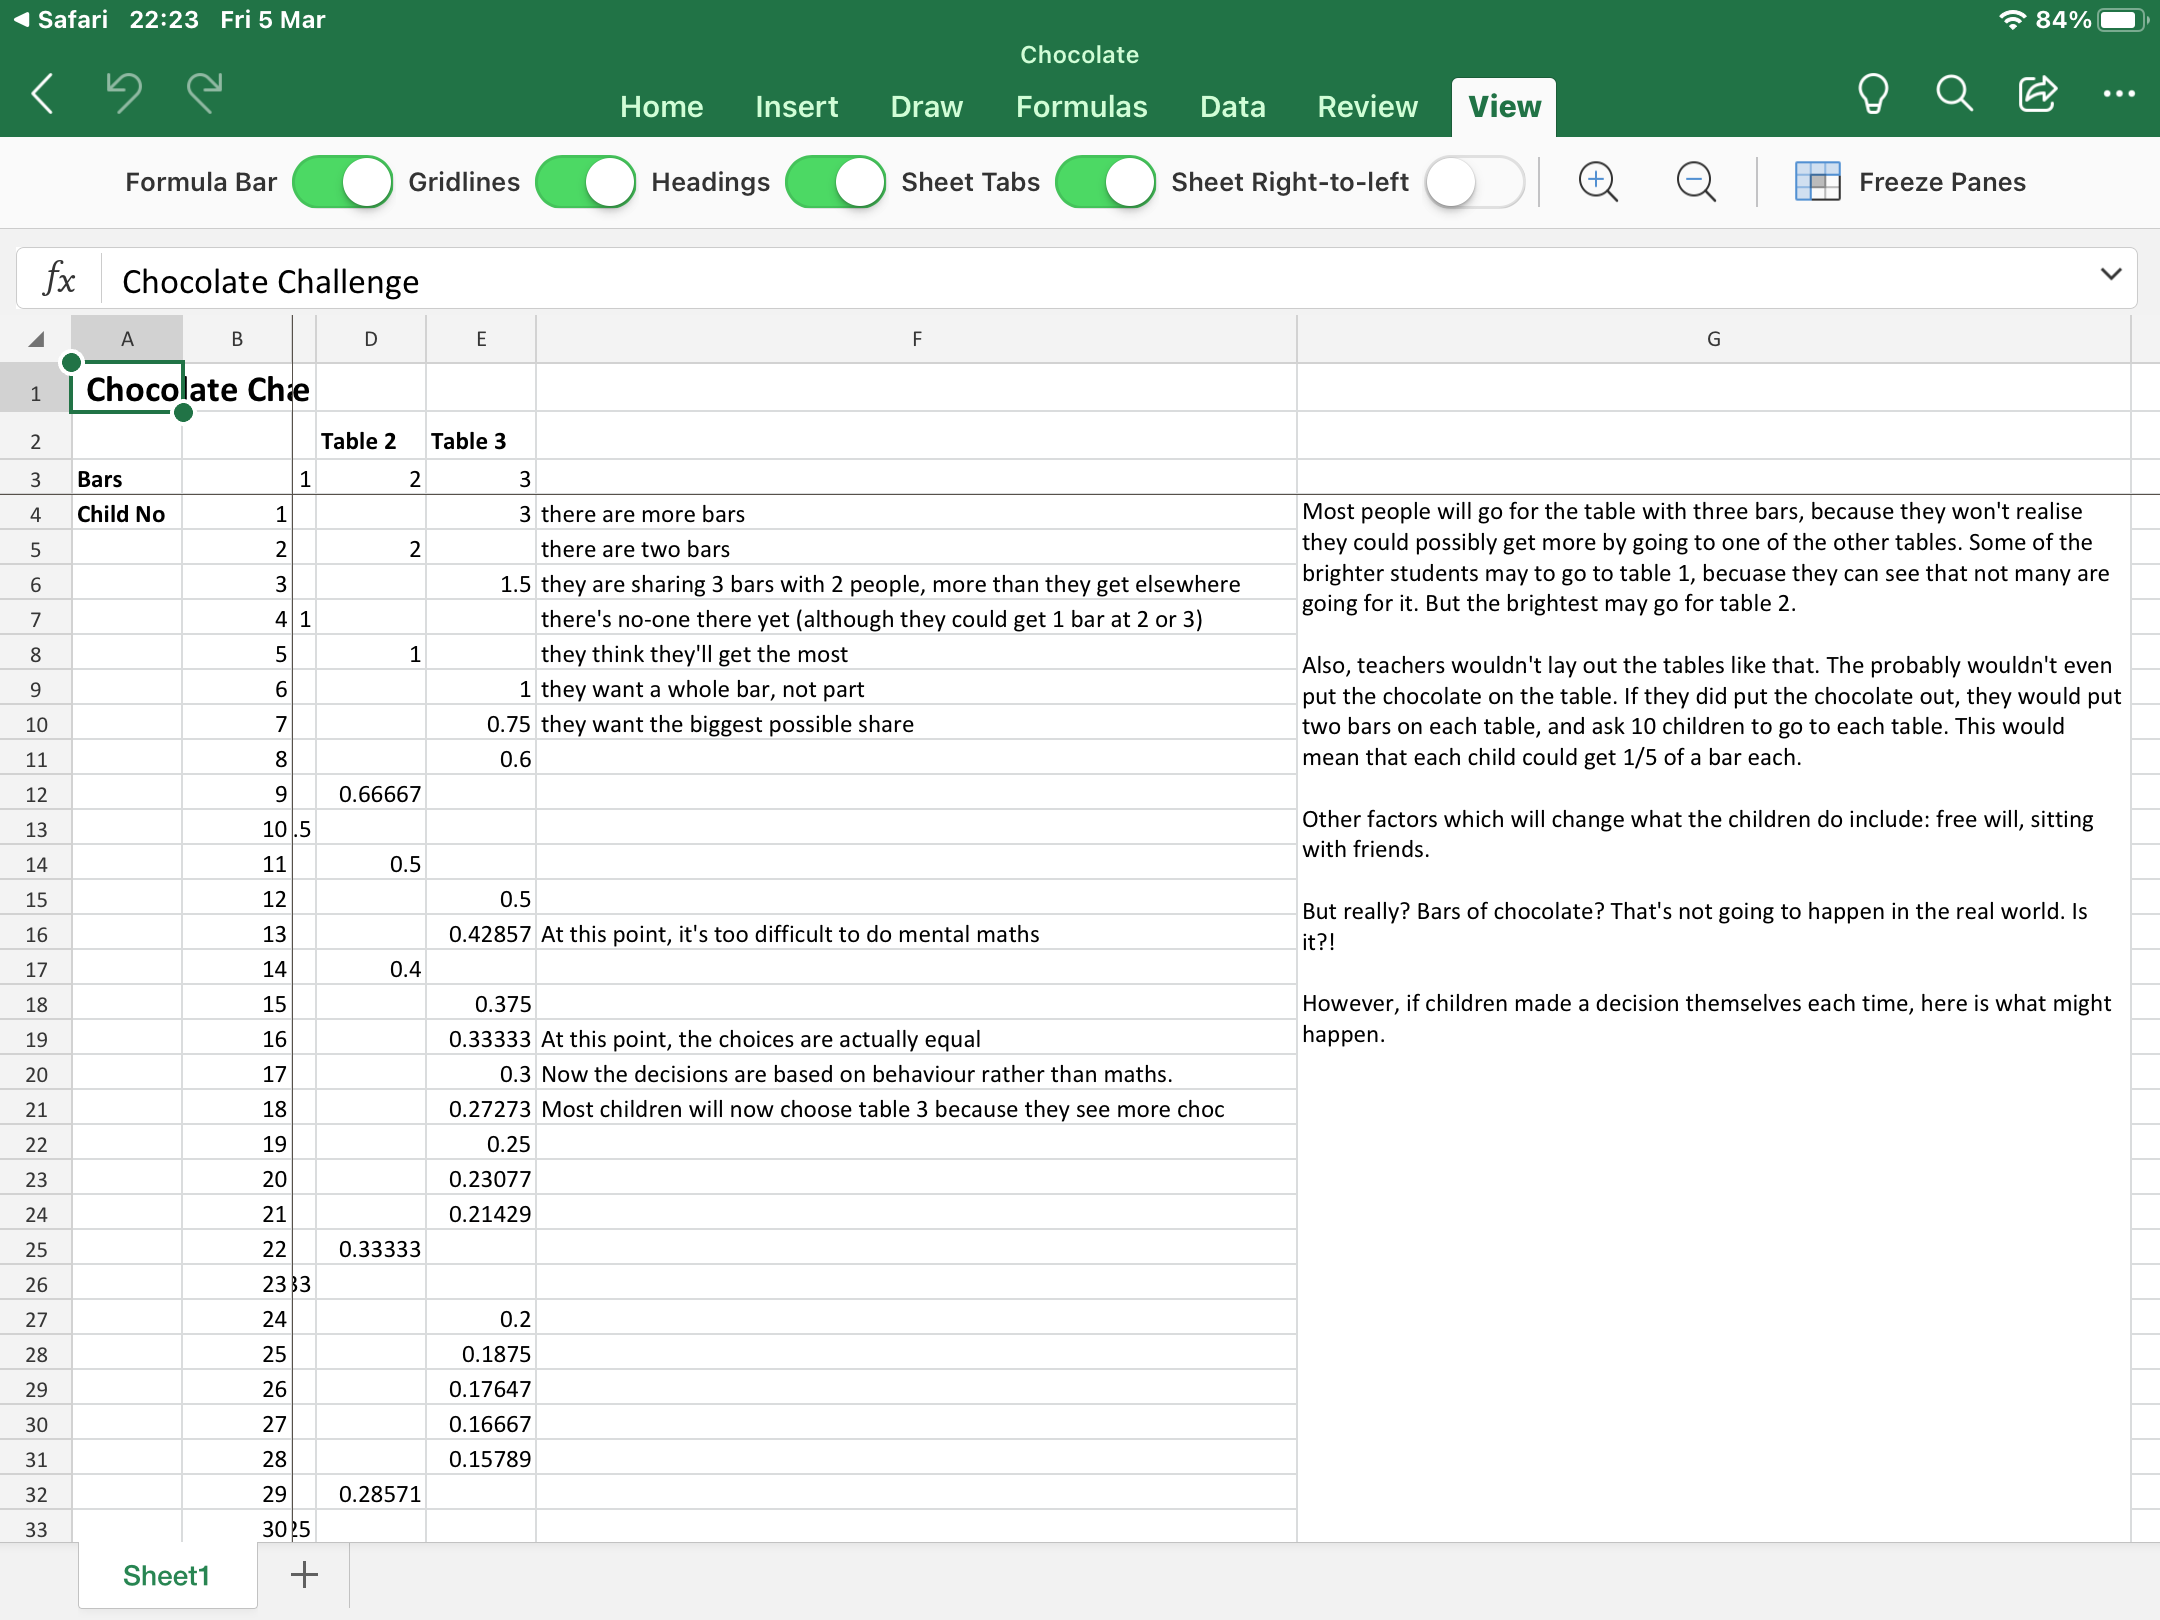Turn off the Formula Bar switch

342,182
